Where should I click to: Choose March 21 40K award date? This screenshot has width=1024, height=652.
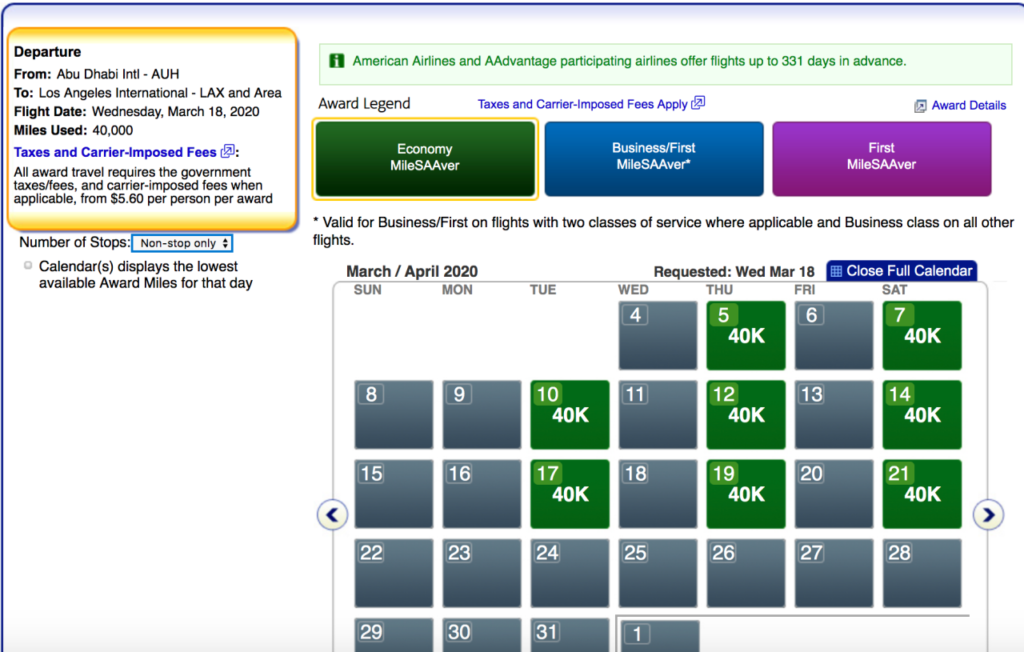coord(921,494)
